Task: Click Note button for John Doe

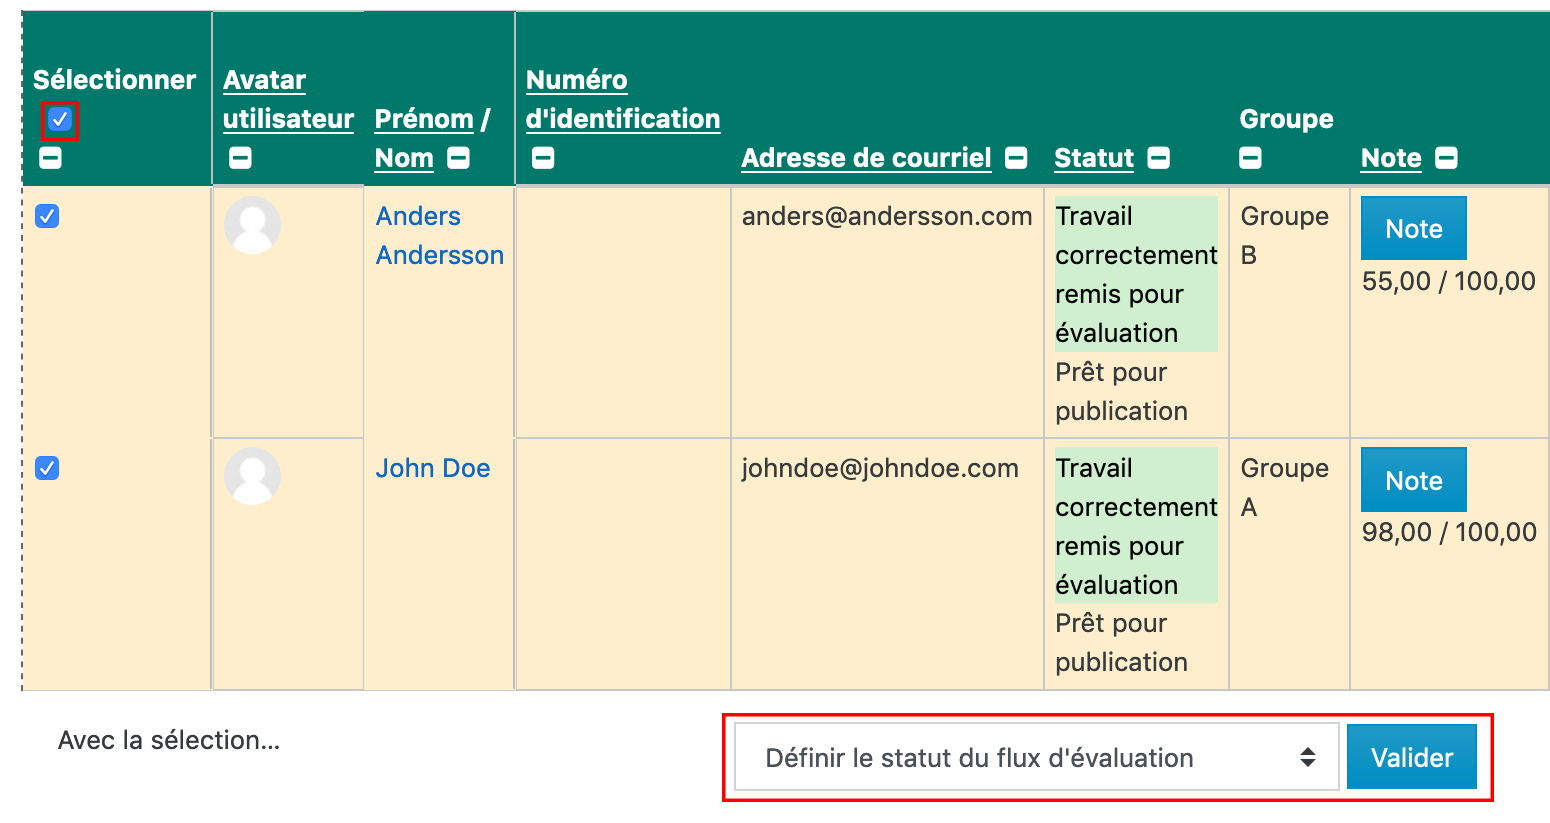Action: click(1413, 481)
